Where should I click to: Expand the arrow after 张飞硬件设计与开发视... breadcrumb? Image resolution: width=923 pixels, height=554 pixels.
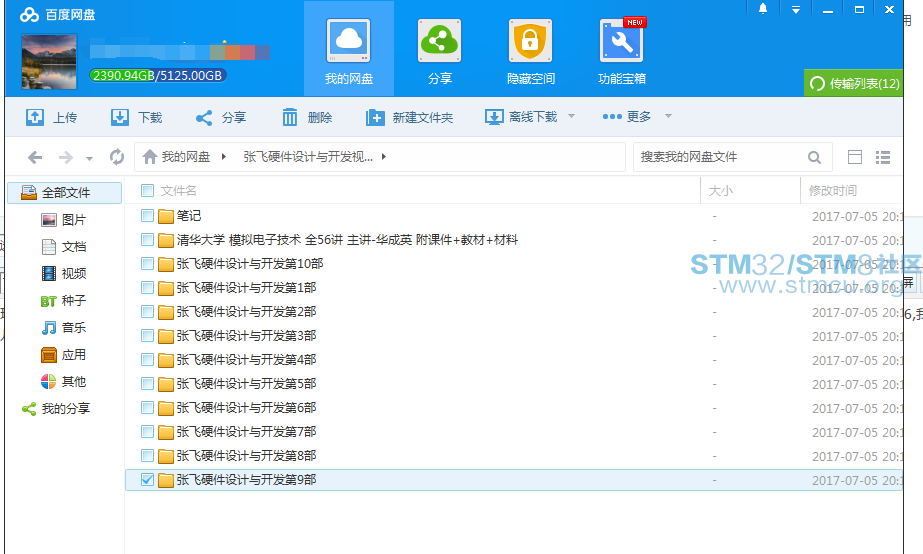(x=384, y=157)
